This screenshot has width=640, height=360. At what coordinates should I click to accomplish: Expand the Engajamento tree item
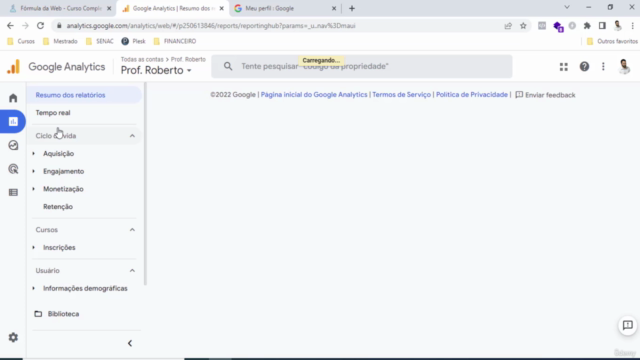point(33,171)
